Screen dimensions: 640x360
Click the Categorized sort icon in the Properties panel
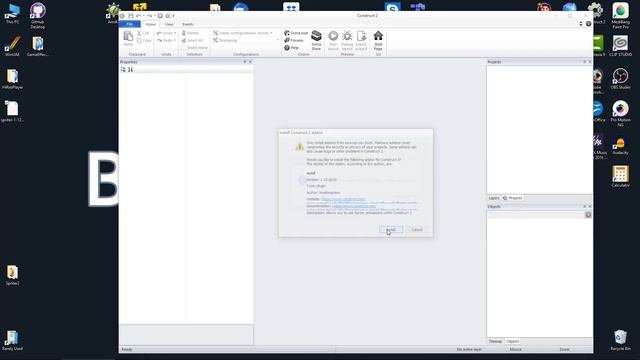pos(123,69)
